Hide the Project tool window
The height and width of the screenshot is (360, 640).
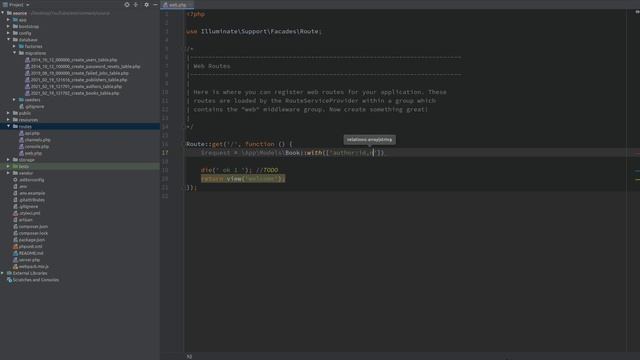point(156,4)
